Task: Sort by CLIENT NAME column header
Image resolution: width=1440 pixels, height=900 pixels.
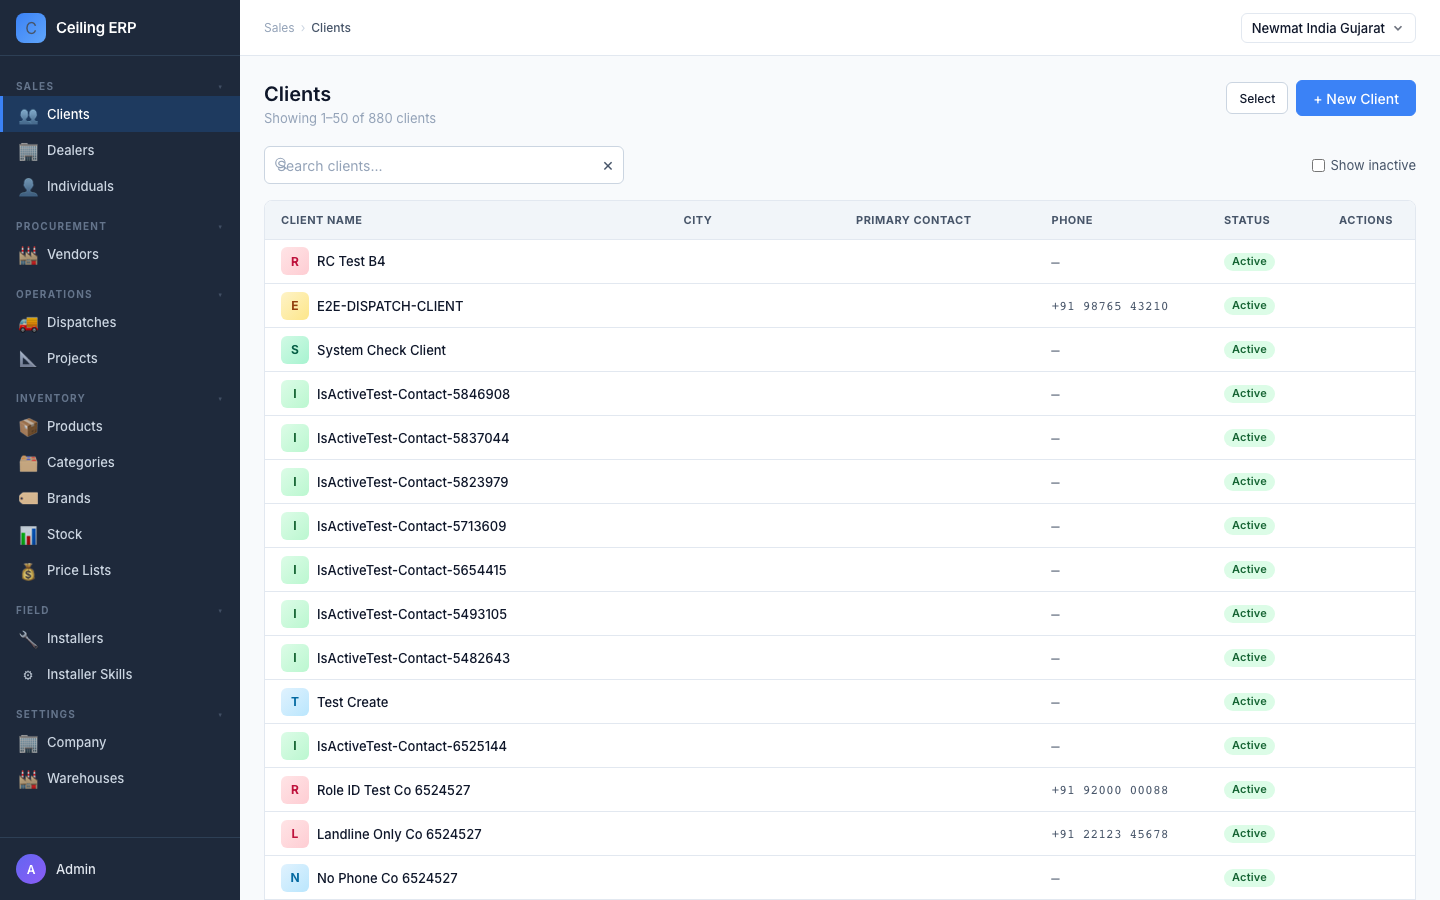Action: pos(322,220)
